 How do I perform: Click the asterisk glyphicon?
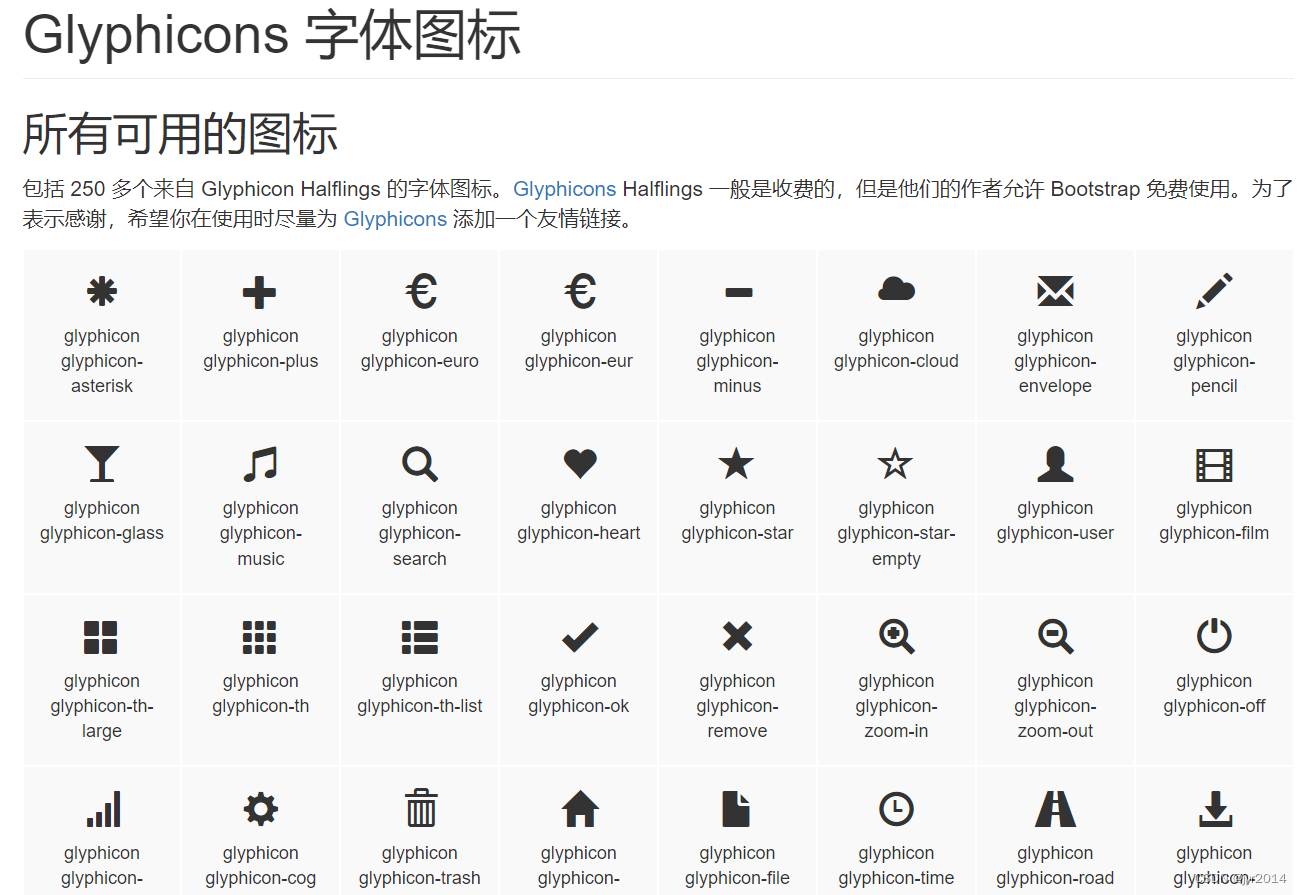[x=102, y=292]
